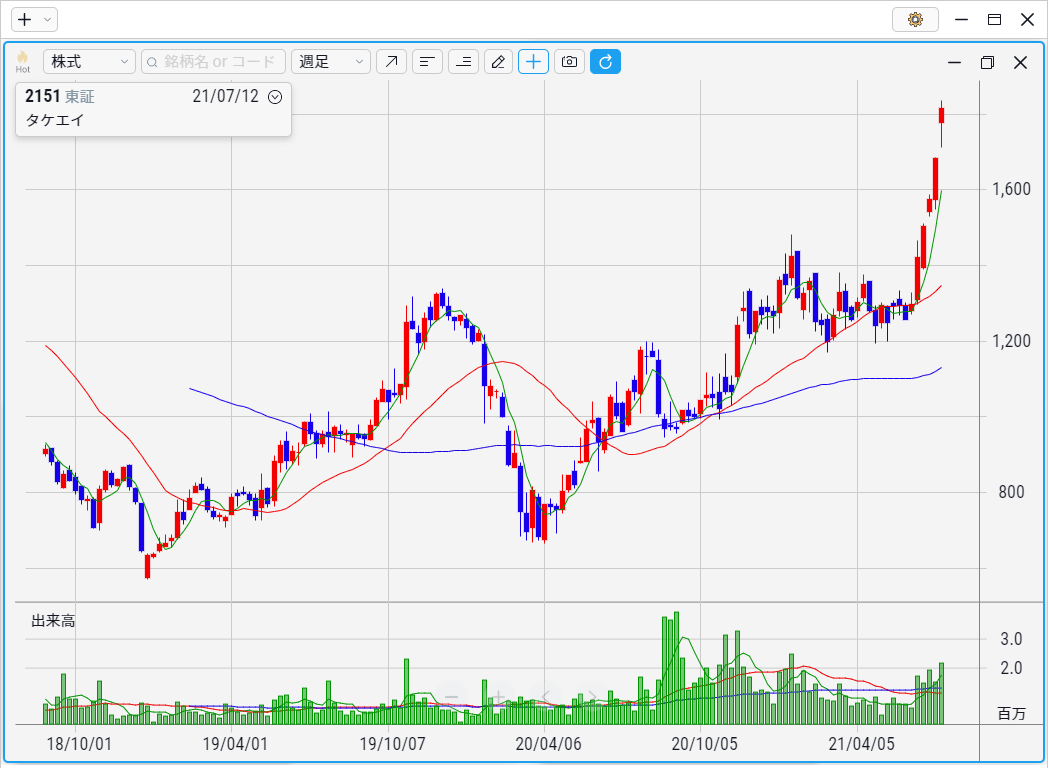
Task: Refresh the chart with the blue reload button
Action: [606, 62]
